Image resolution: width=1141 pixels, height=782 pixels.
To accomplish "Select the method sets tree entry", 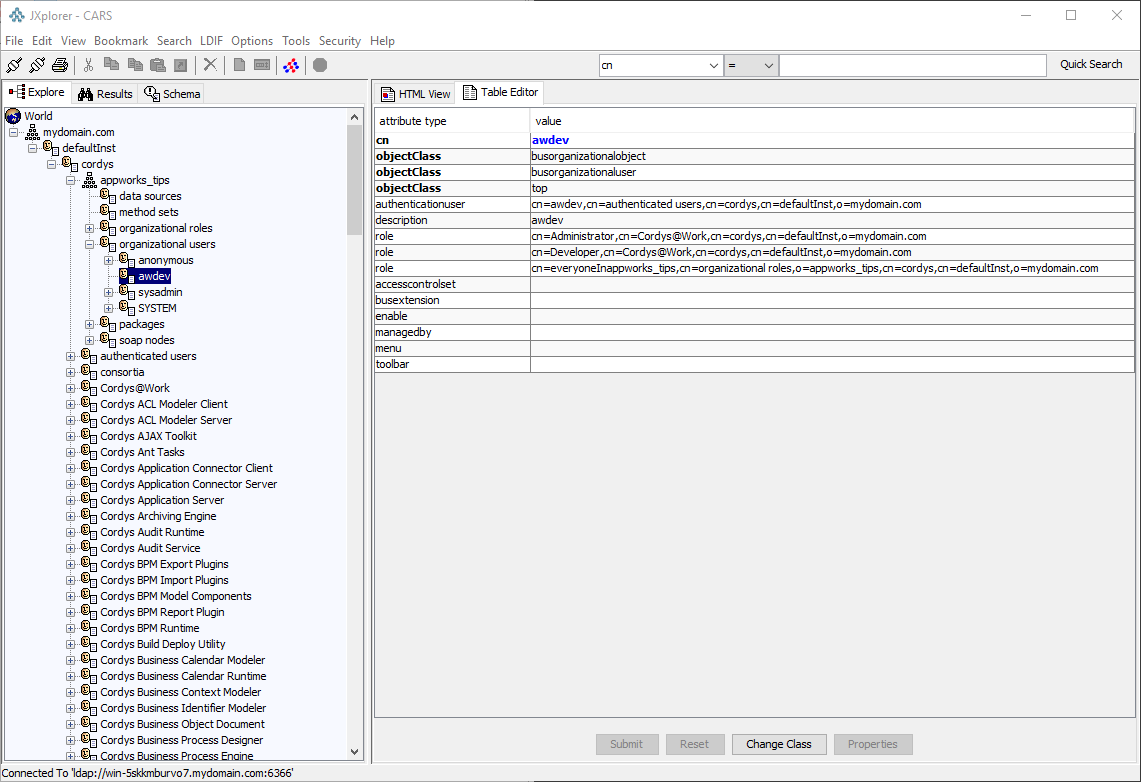I will tap(148, 212).
